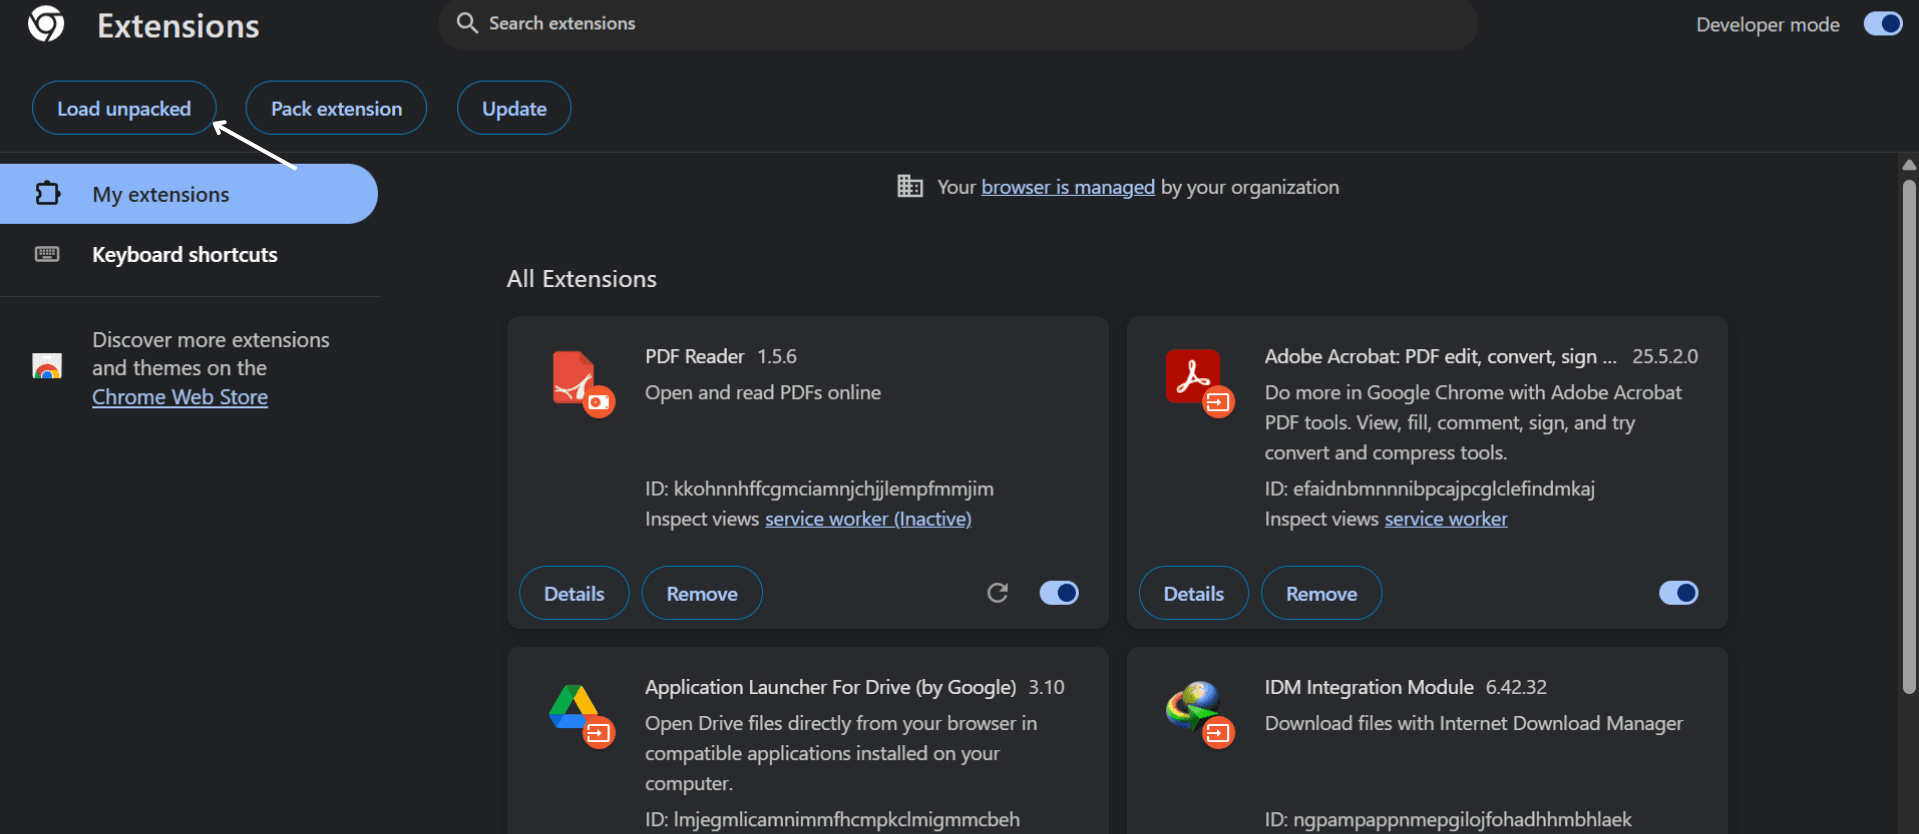Open Details for Adobe Acrobat
Viewport: 1919px width, 834px height.
(x=1194, y=593)
